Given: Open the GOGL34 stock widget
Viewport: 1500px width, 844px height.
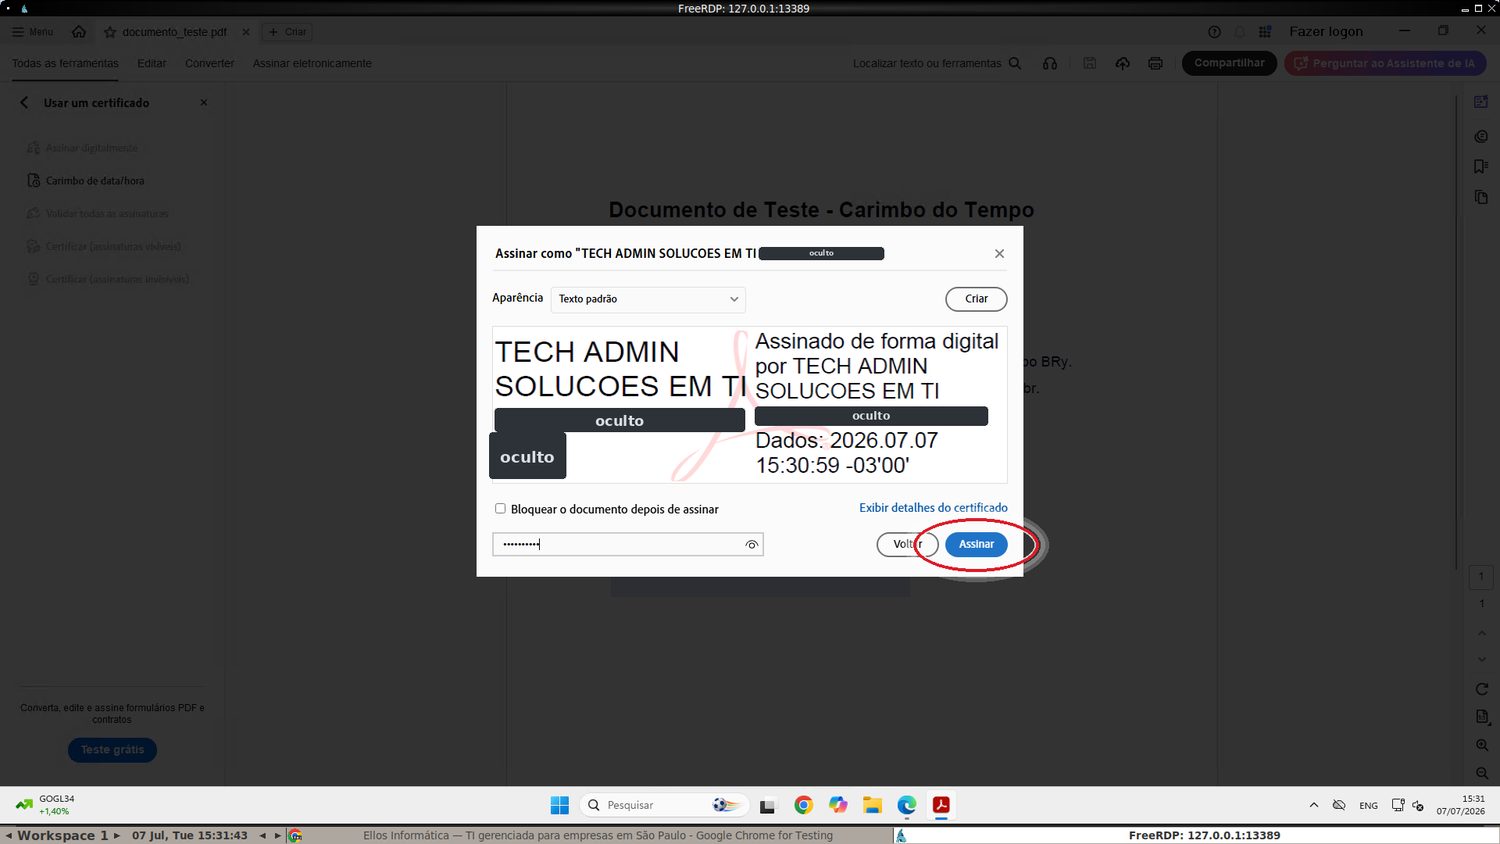Looking at the screenshot, I should pyautogui.click(x=46, y=805).
